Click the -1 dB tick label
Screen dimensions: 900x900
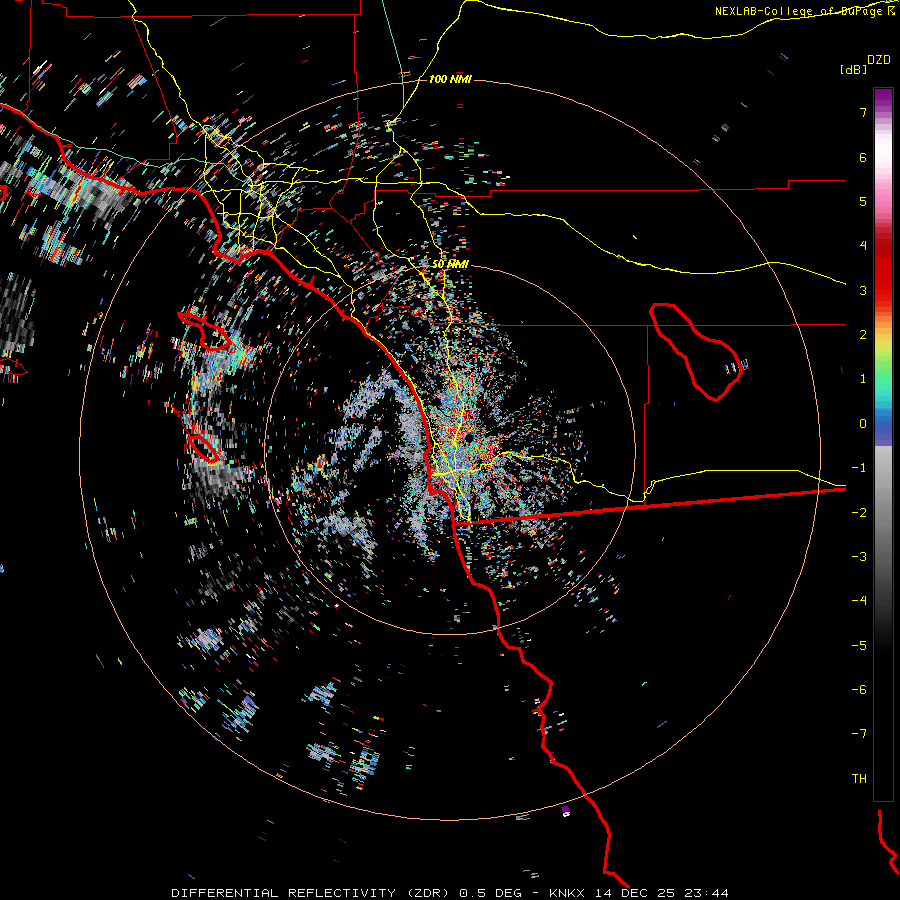(859, 468)
